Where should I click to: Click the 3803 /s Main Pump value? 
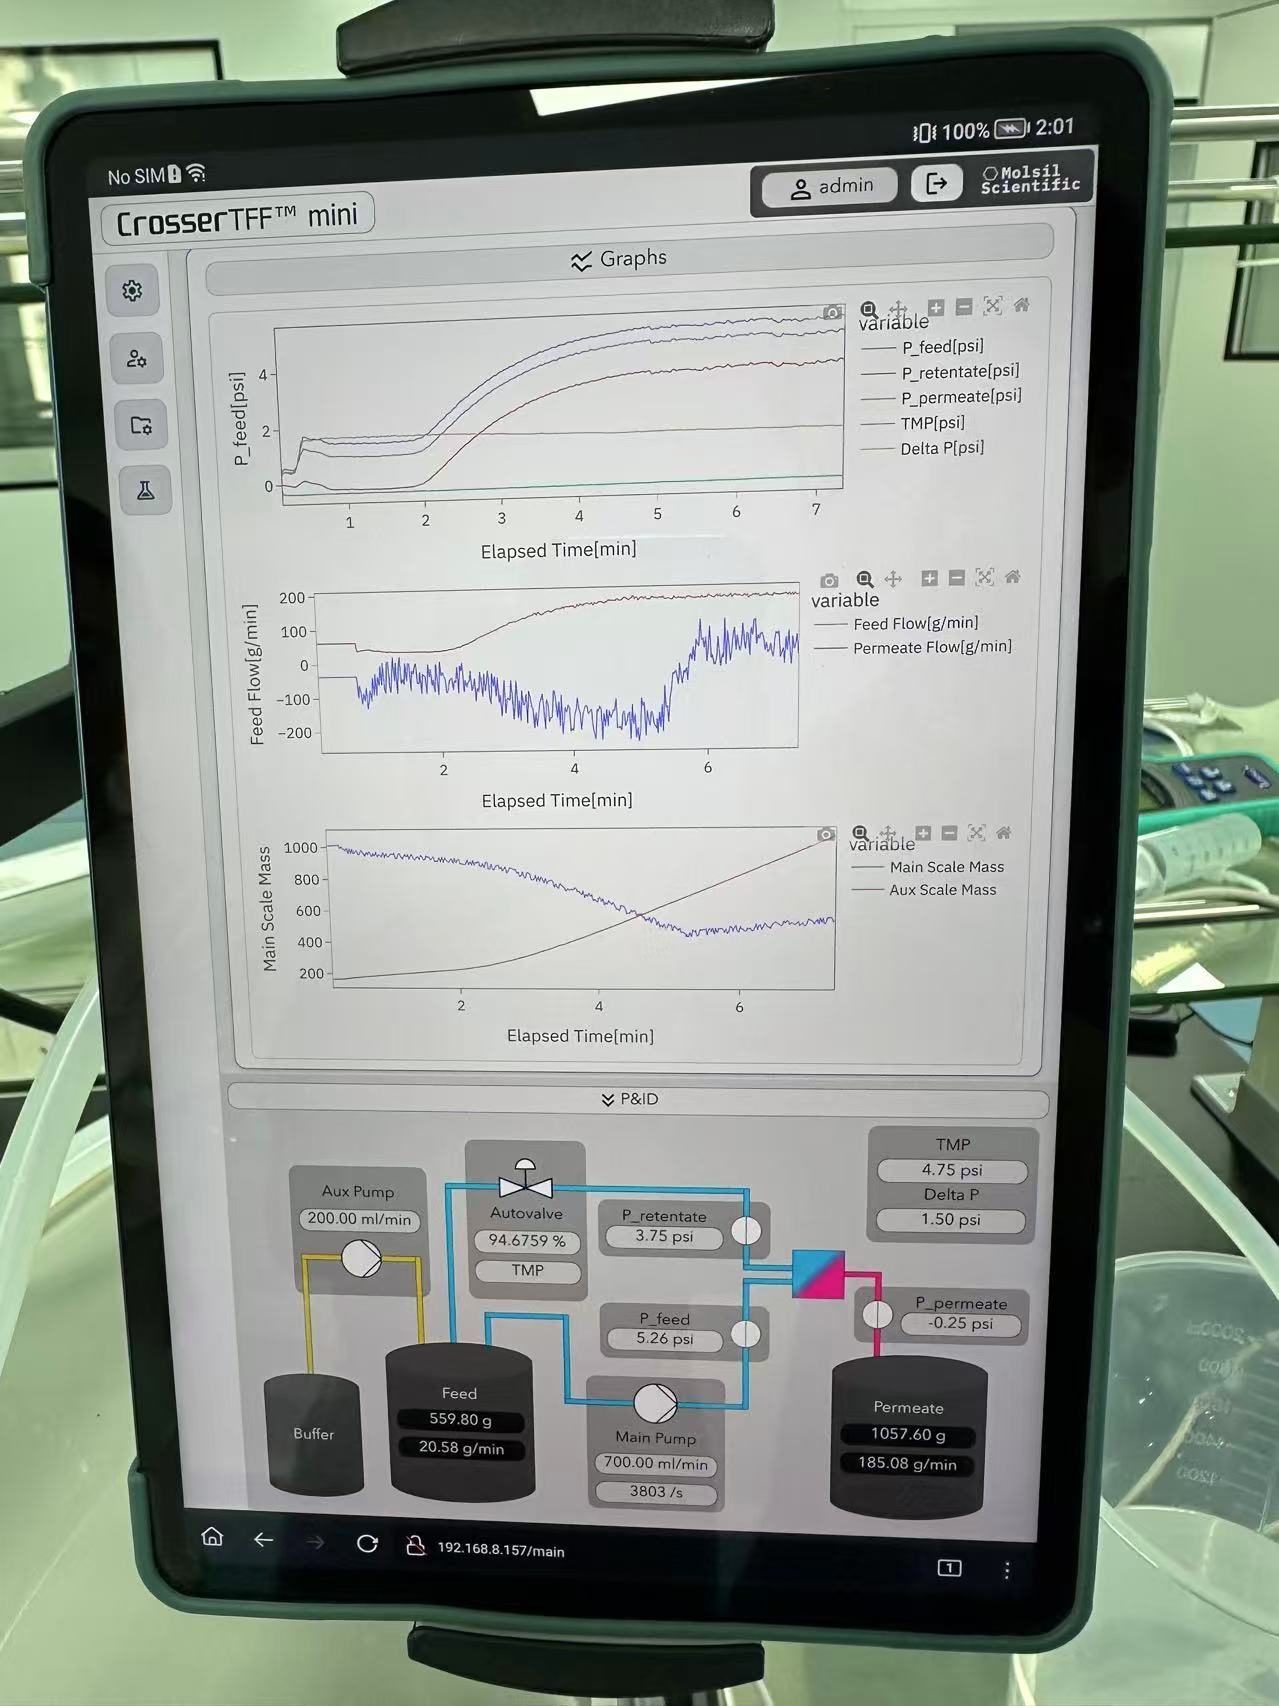click(x=656, y=1492)
